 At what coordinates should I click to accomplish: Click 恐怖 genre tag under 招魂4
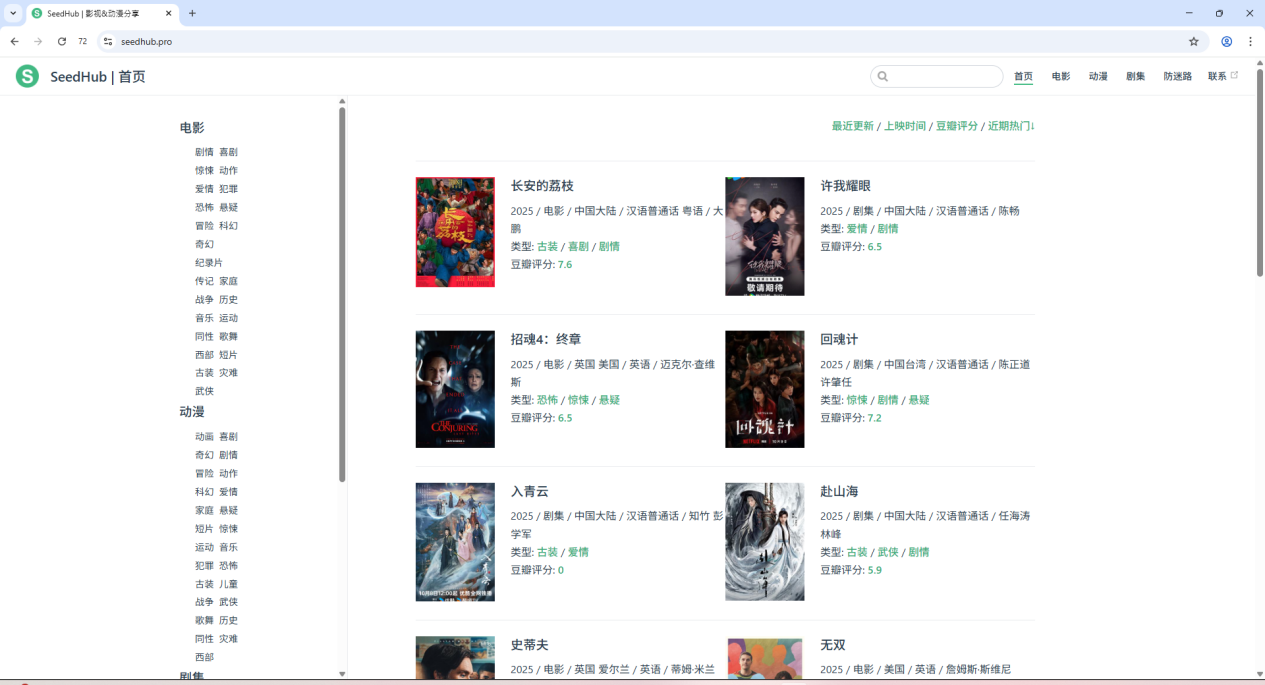(547, 400)
